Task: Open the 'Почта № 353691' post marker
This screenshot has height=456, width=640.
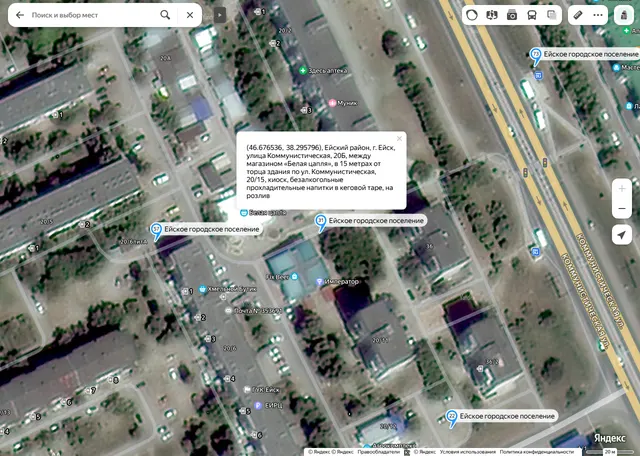Action: pyautogui.click(x=229, y=311)
